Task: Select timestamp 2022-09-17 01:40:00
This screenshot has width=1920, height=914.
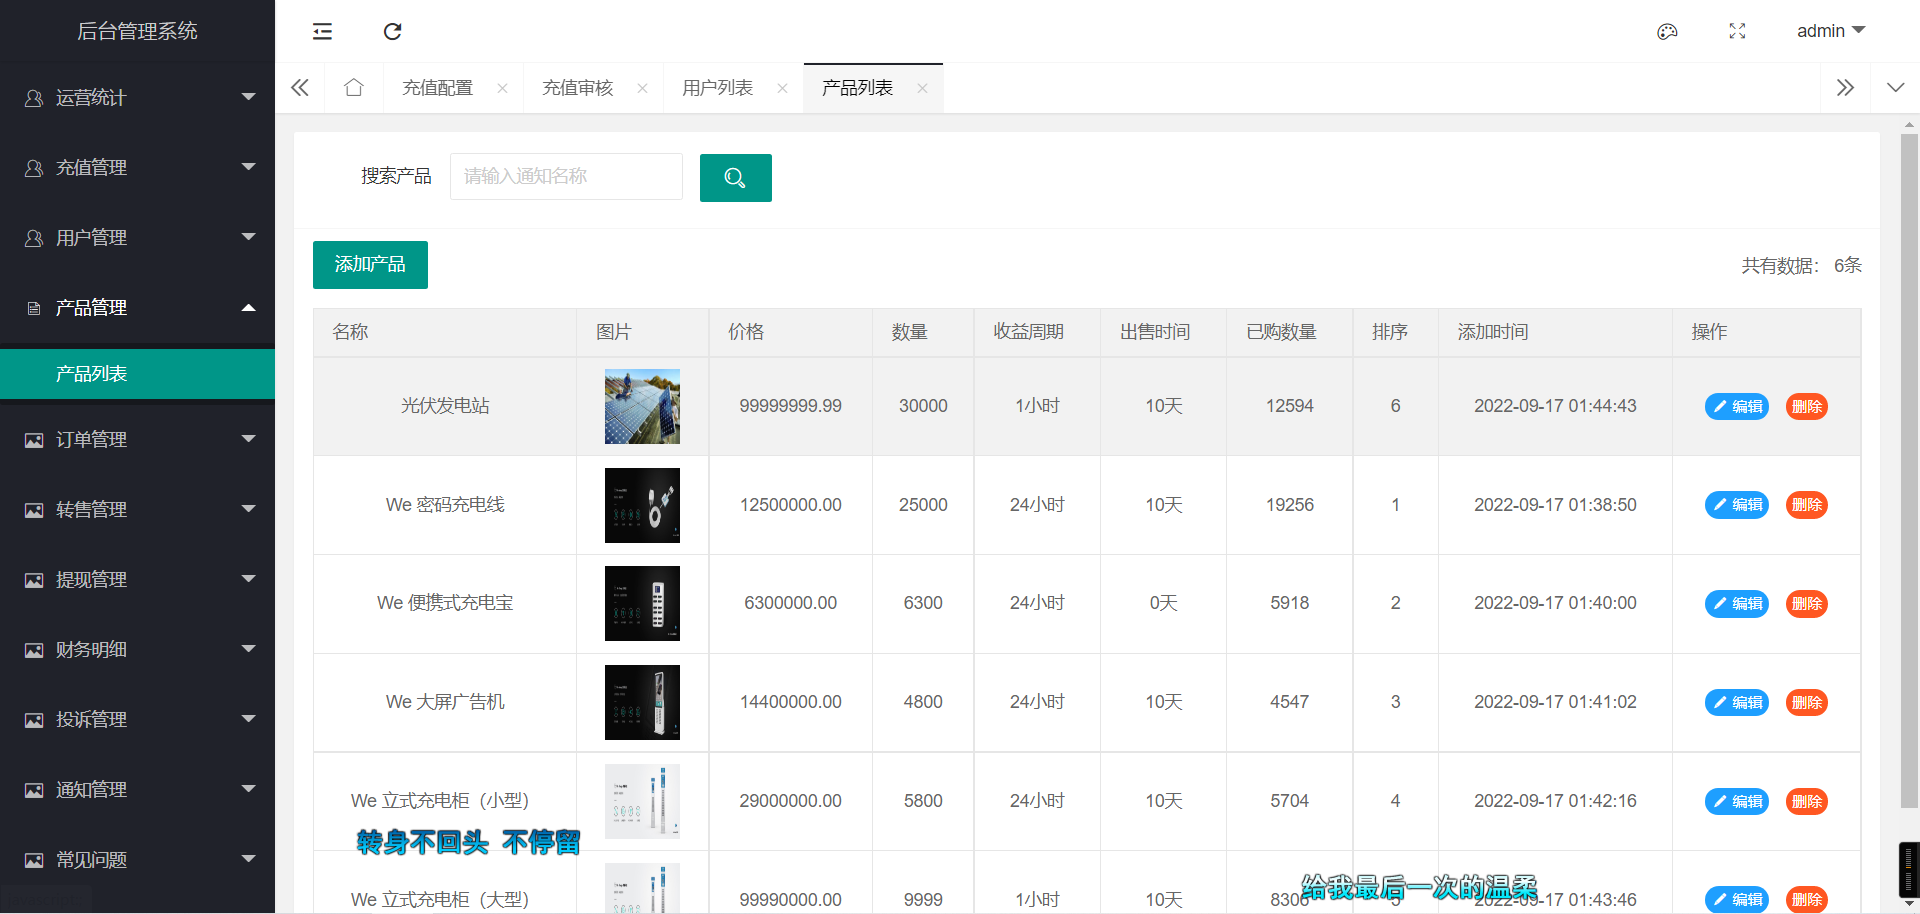Action: click(x=1555, y=603)
